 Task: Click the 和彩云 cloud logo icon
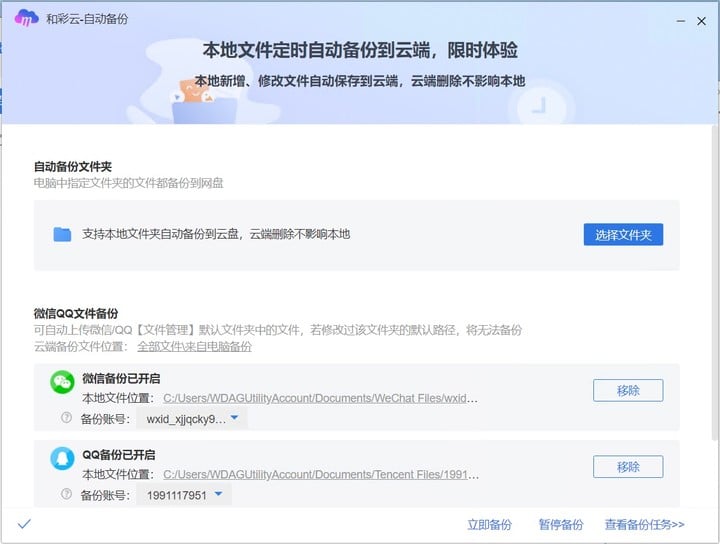[26, 19]
